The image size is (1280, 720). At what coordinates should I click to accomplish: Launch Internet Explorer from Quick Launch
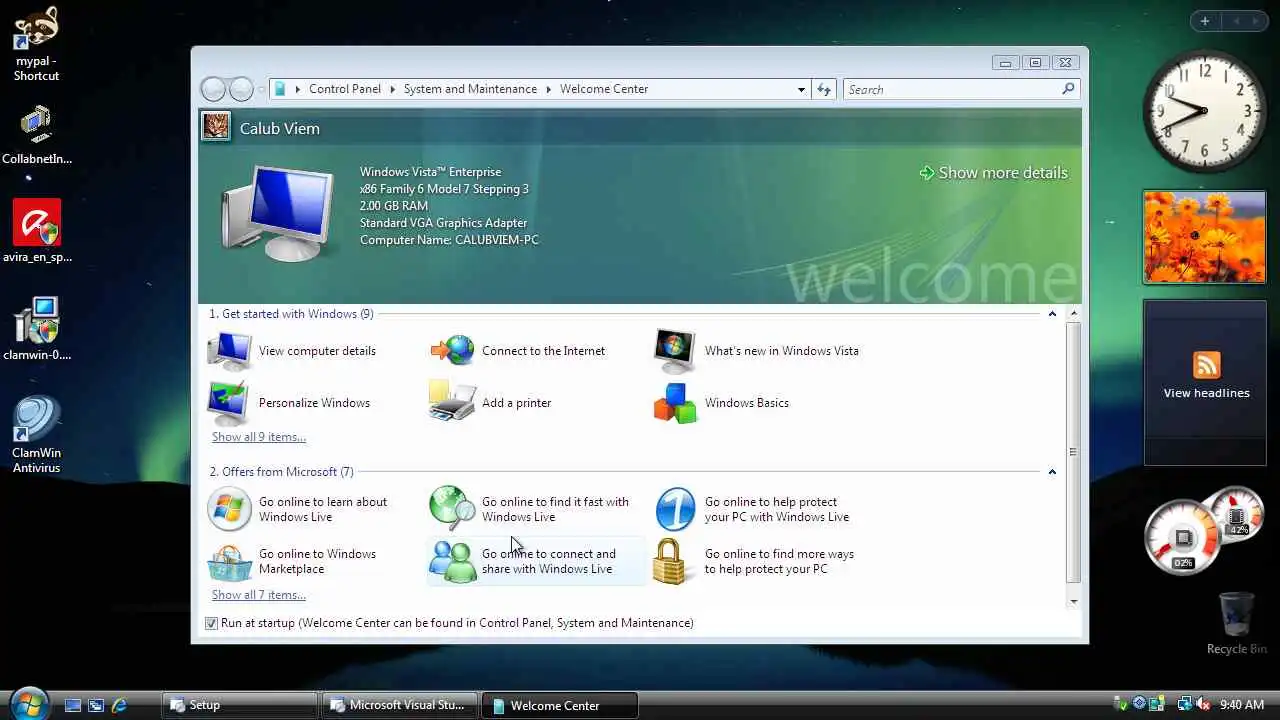(x=119, y=705)
